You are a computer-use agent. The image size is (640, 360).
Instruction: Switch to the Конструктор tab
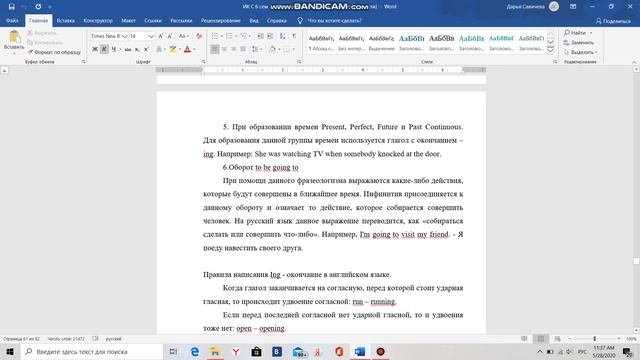pos(98,20)
